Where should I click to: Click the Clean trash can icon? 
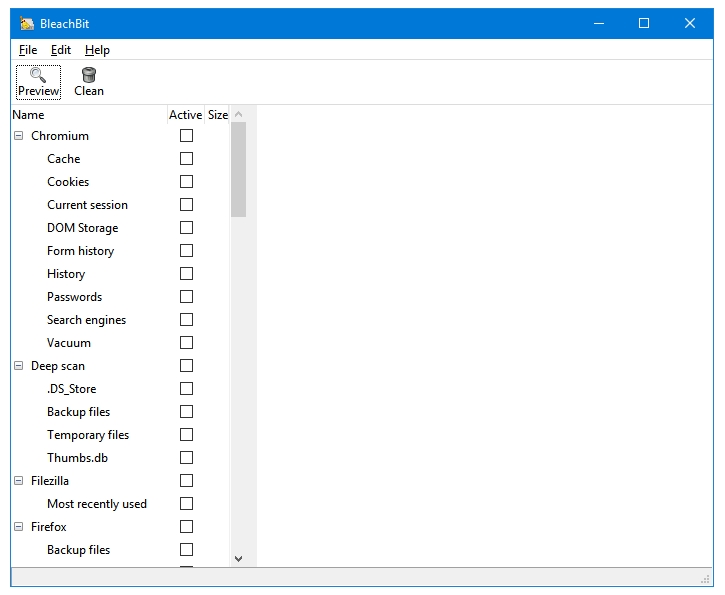coord(89,75)
